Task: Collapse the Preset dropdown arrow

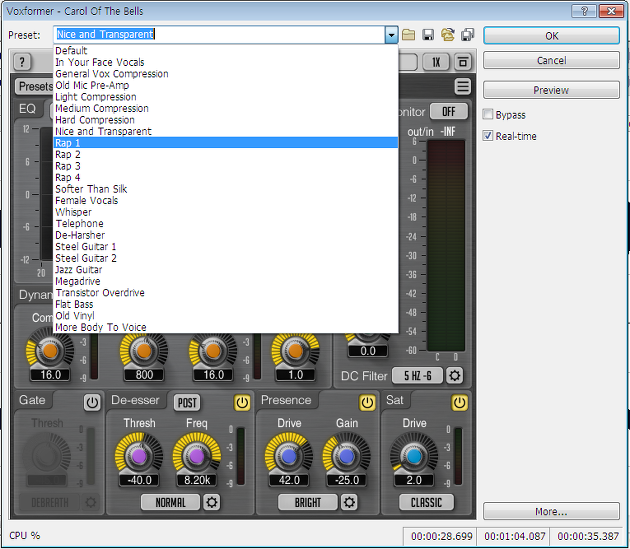Action: click(391, 35)
